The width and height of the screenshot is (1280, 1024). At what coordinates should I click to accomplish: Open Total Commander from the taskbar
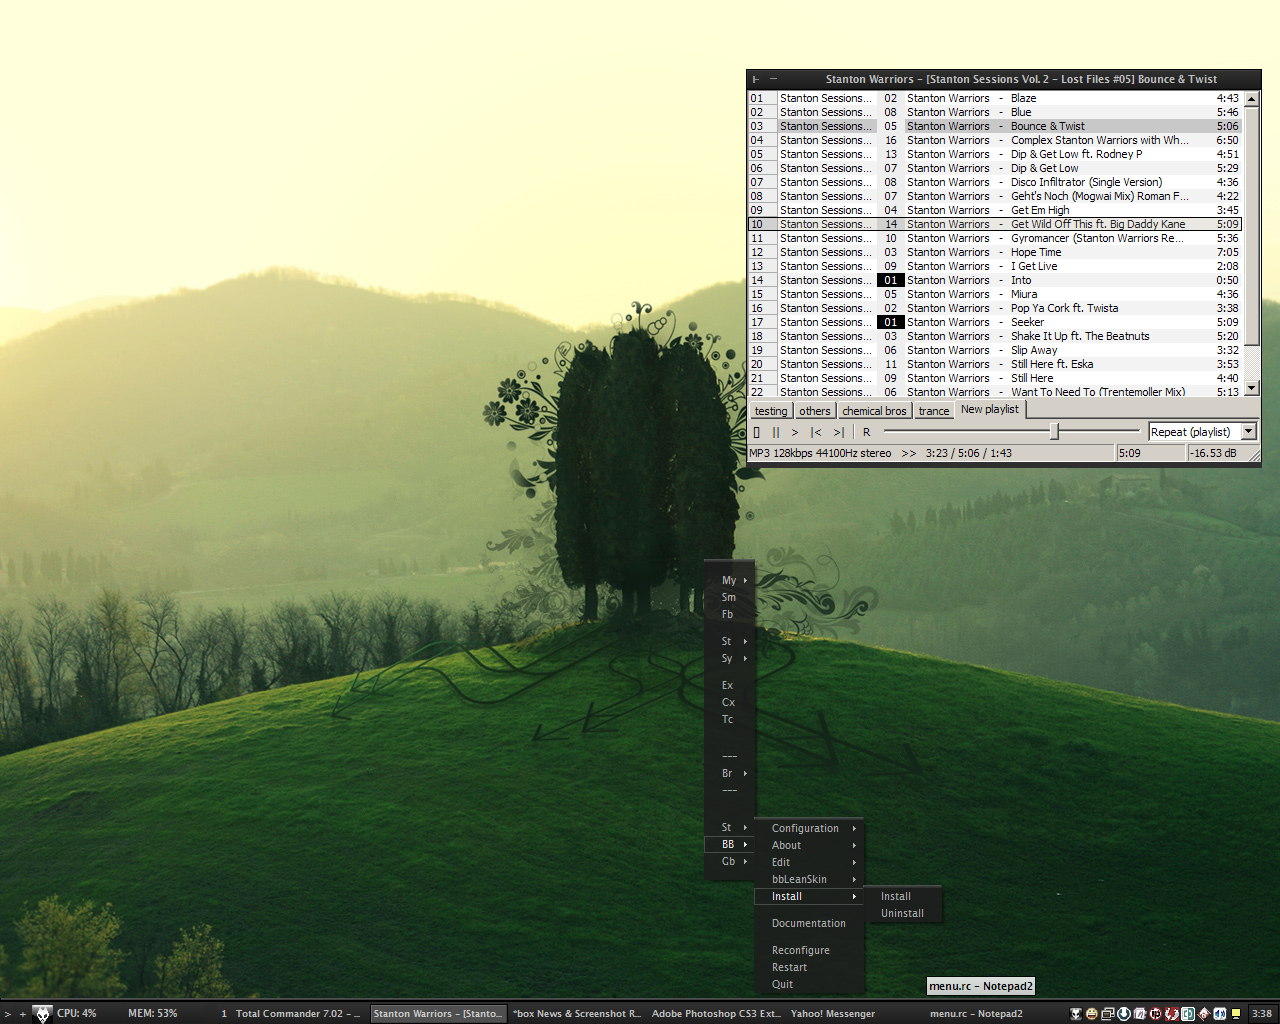pyautogui.click(x=296, y=1013)
